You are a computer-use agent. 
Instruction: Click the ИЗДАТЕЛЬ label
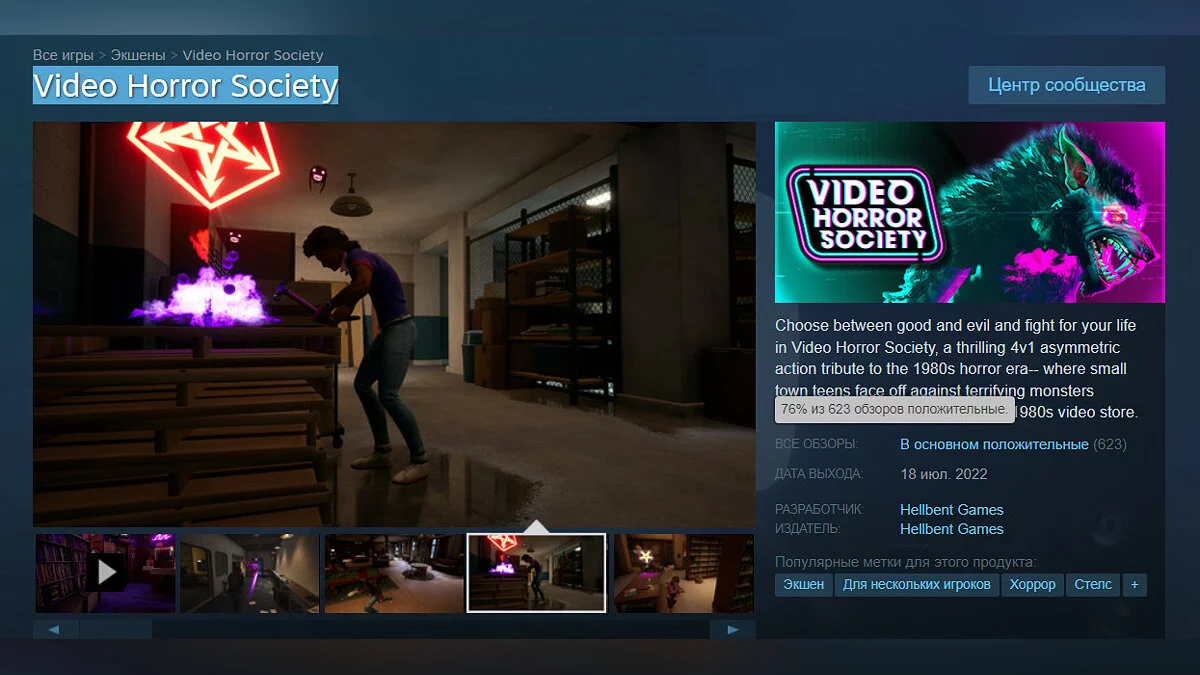808,529
